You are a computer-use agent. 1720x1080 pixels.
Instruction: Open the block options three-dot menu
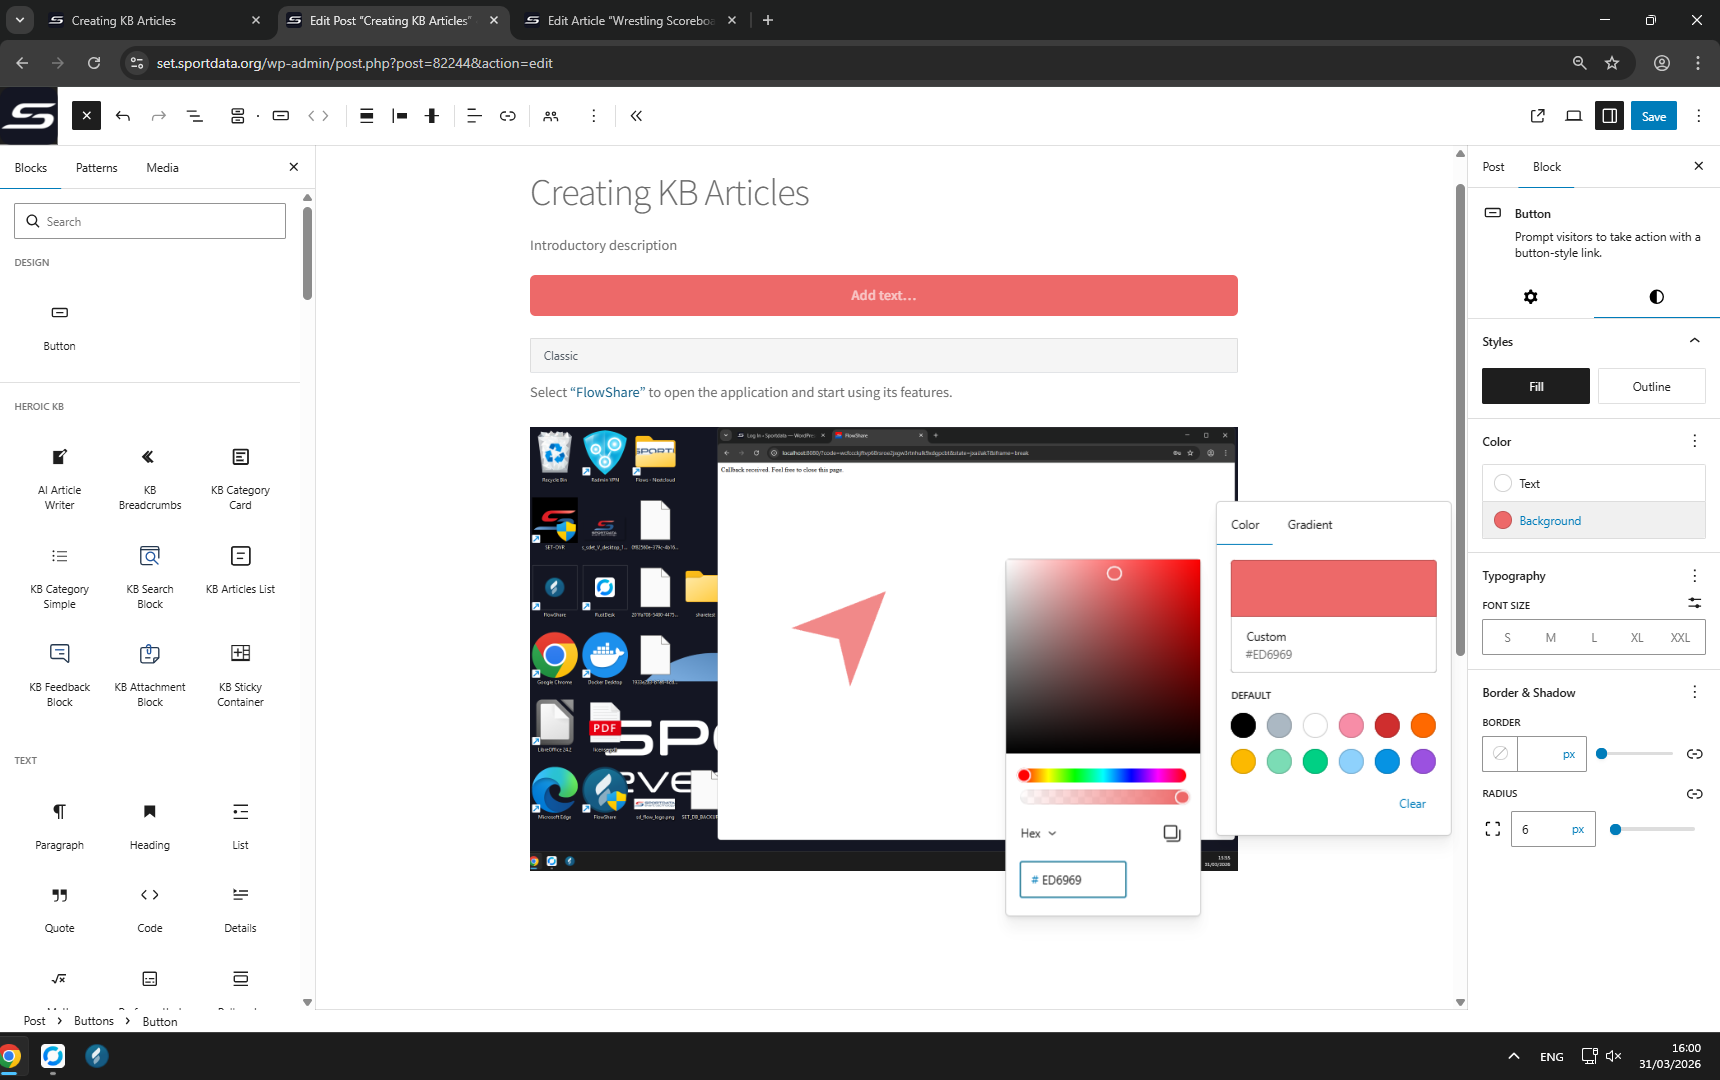click(x=593, y=116)
